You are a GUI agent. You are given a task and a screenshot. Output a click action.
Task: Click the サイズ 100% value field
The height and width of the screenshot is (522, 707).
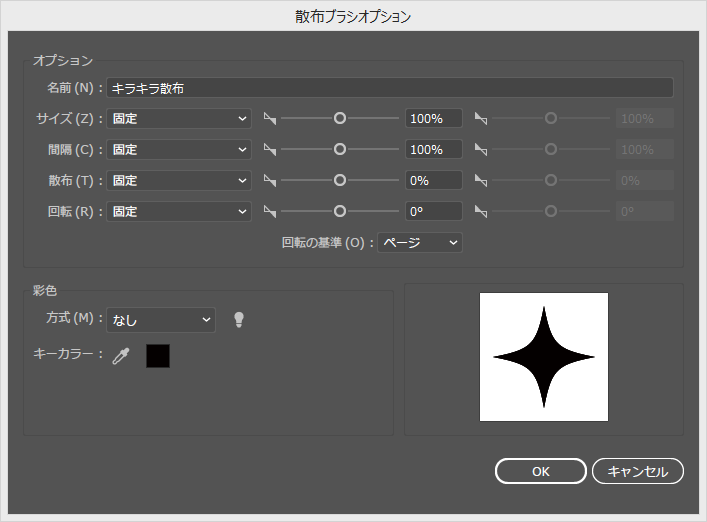[434, 119]
